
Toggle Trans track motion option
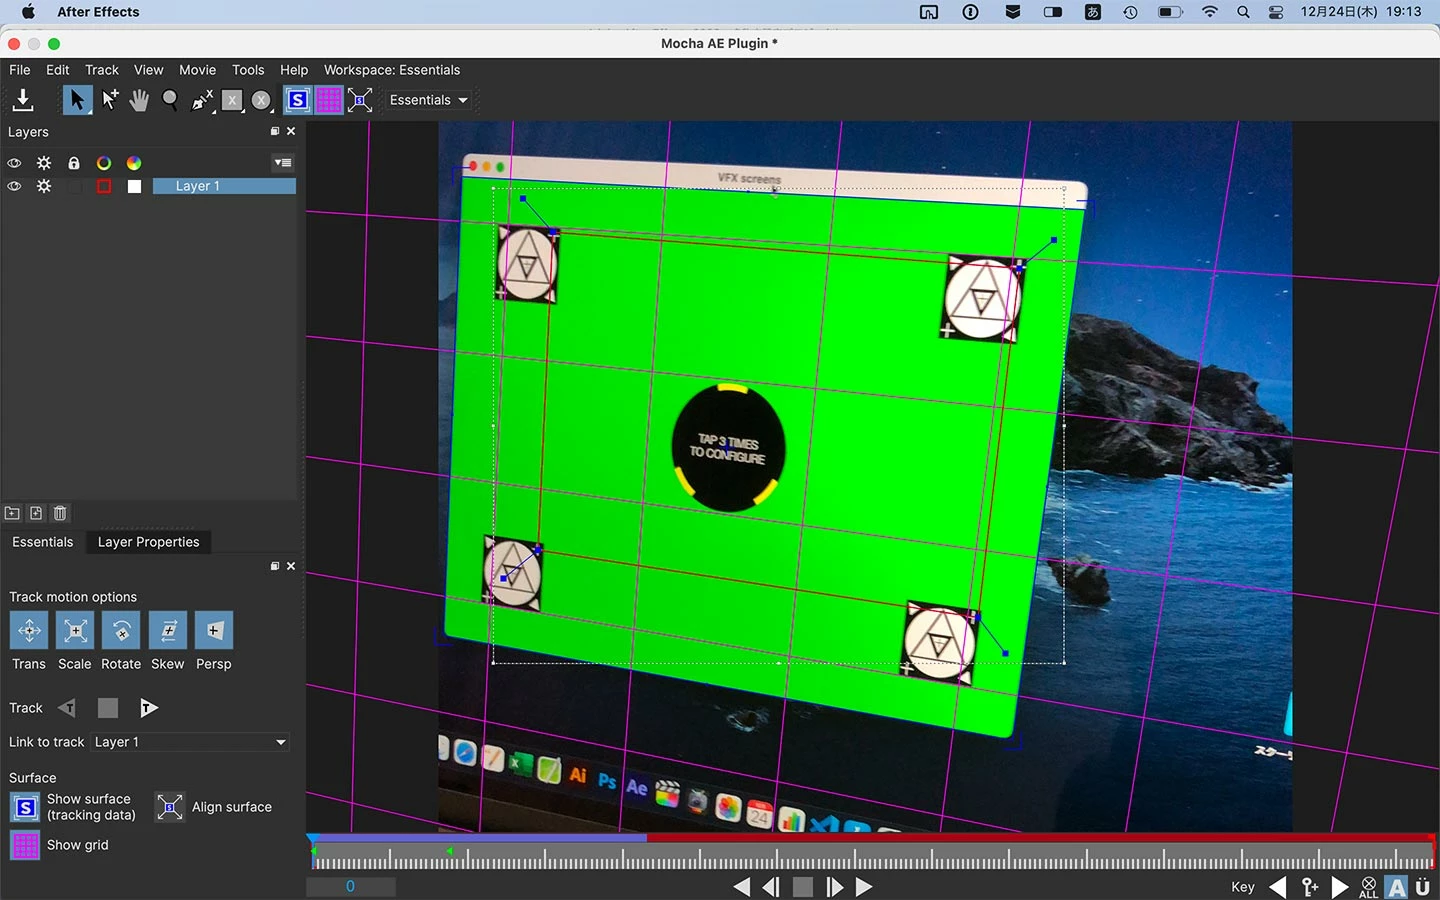click(29, 631)
